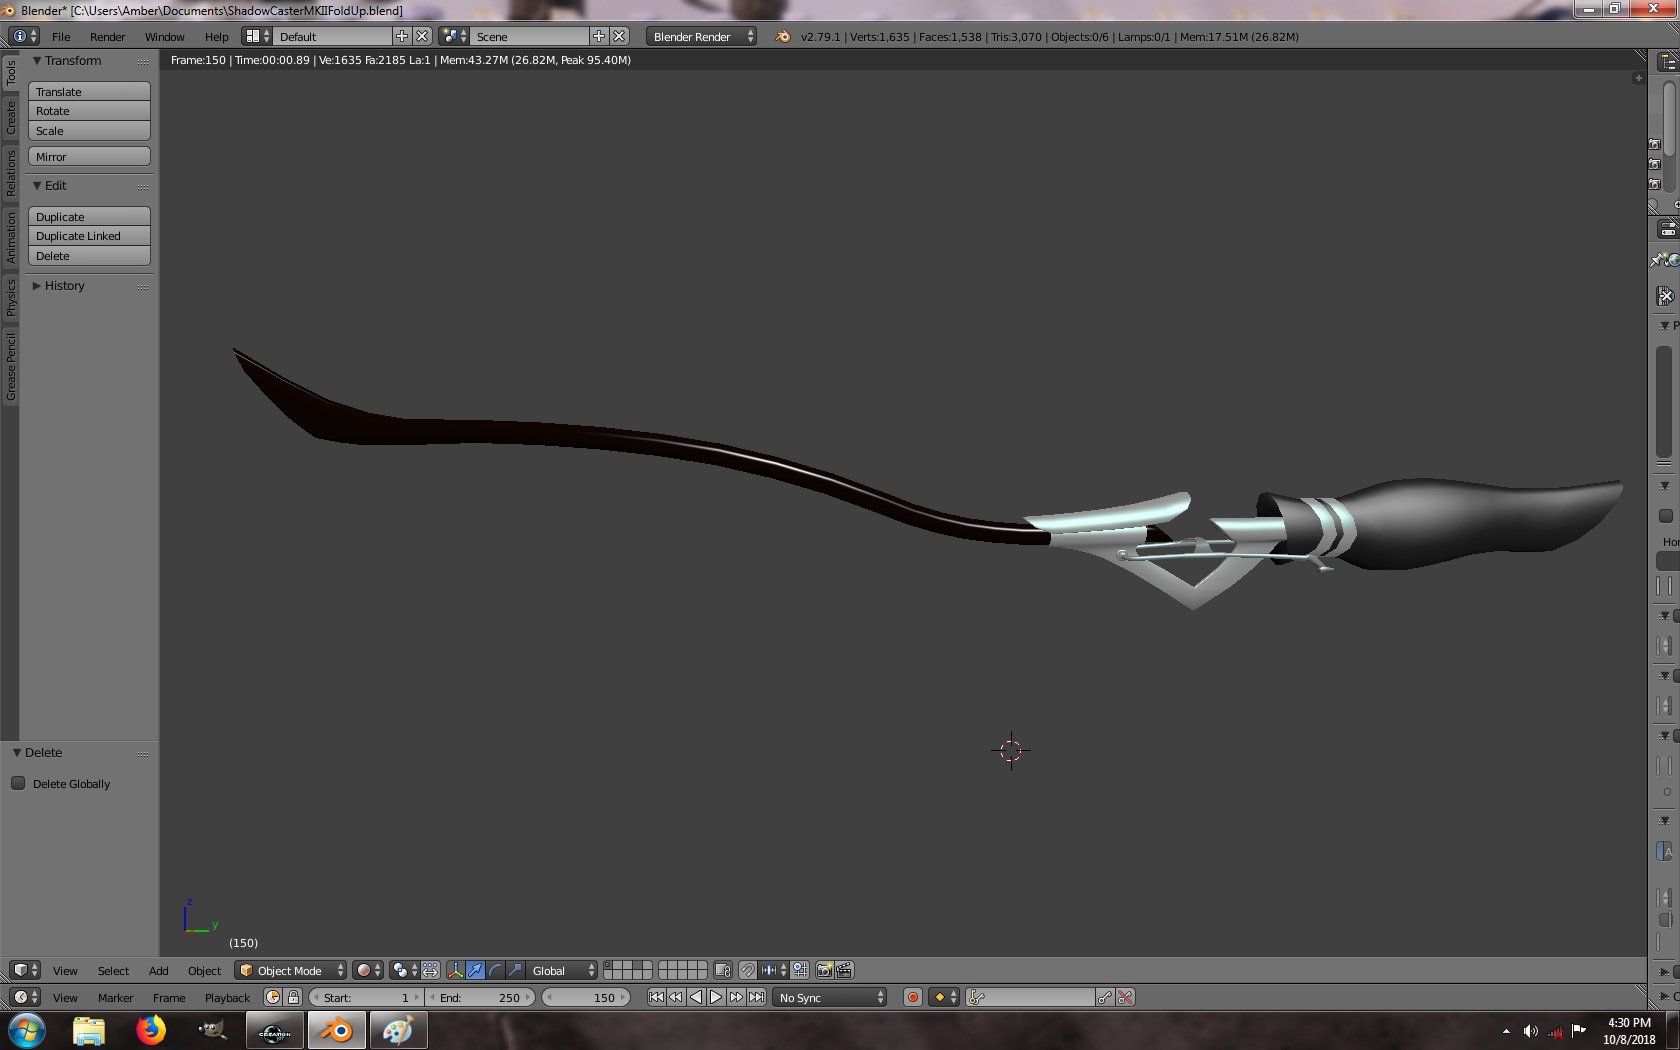Switch to the Relations tab
The height and width of the screenshot is (1050, 1680).
click(x=10, y=173)
